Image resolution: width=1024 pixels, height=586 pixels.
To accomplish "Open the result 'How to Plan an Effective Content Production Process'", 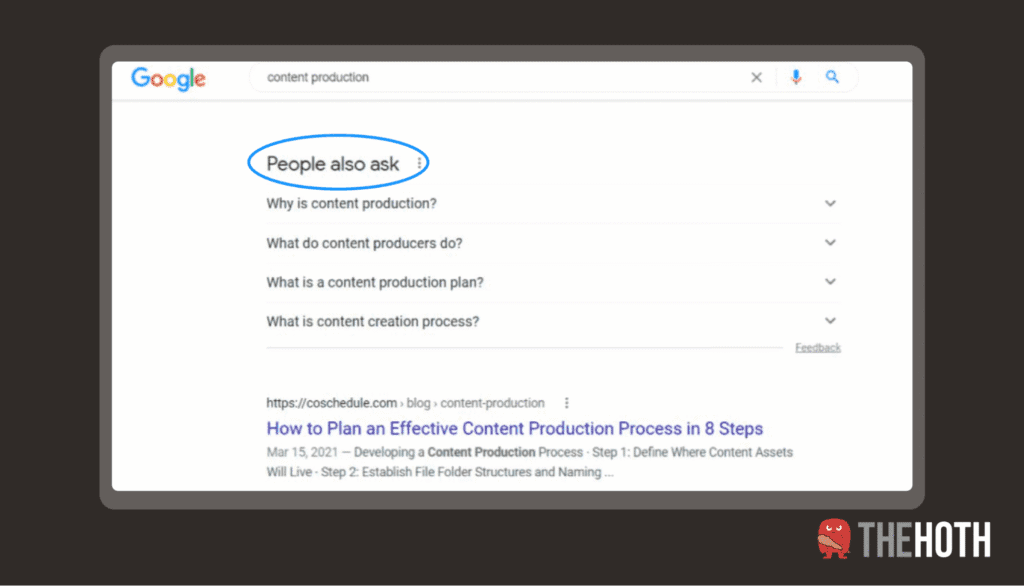I will coord(514,428).
